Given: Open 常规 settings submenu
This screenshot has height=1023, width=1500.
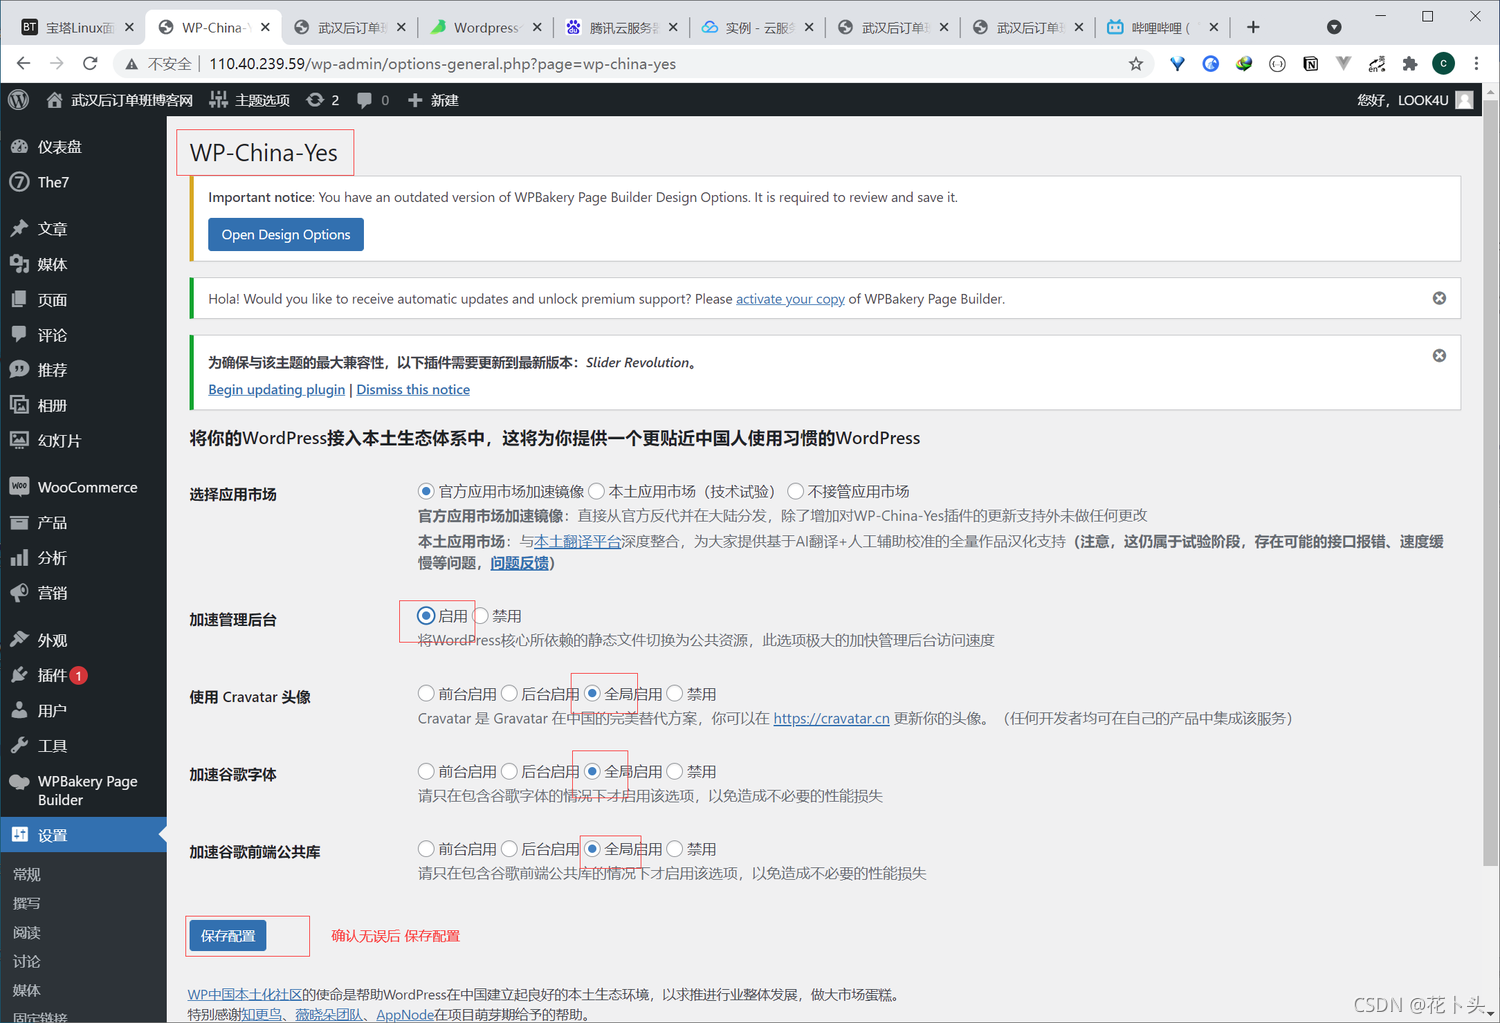Looking at the screenshot, I should coord(27,874).
